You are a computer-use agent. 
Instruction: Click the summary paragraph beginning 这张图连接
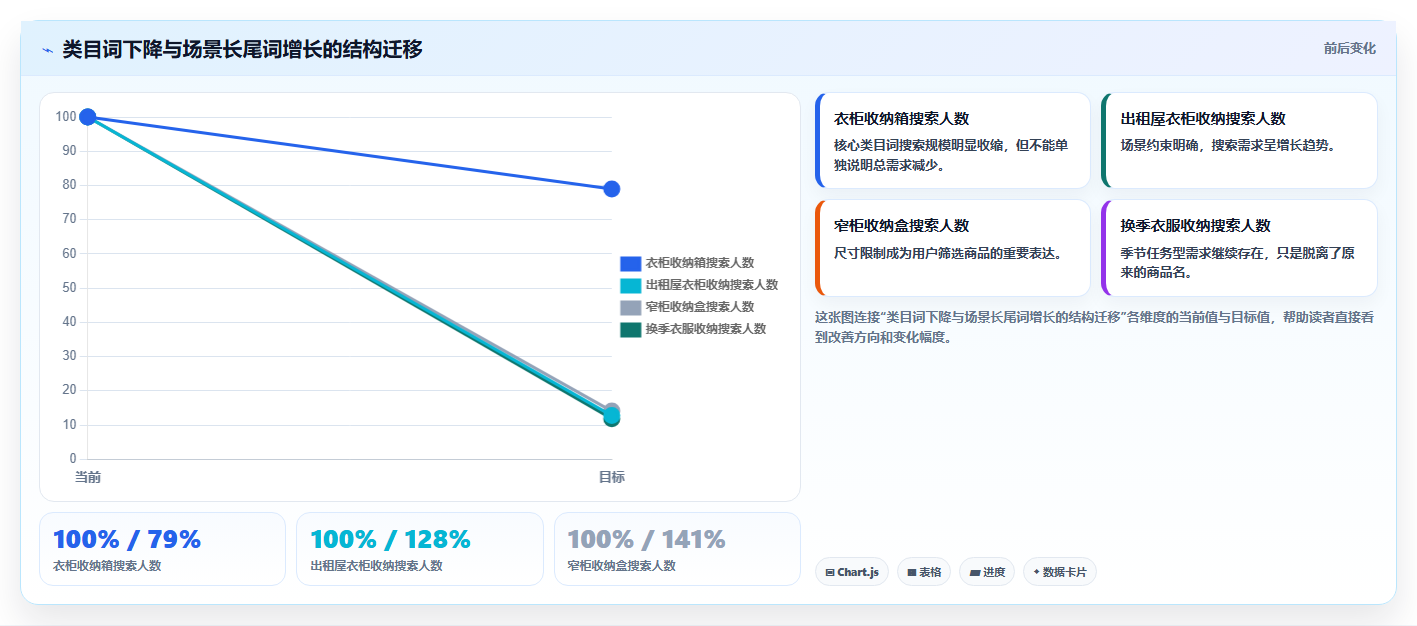coord(1094,327)
